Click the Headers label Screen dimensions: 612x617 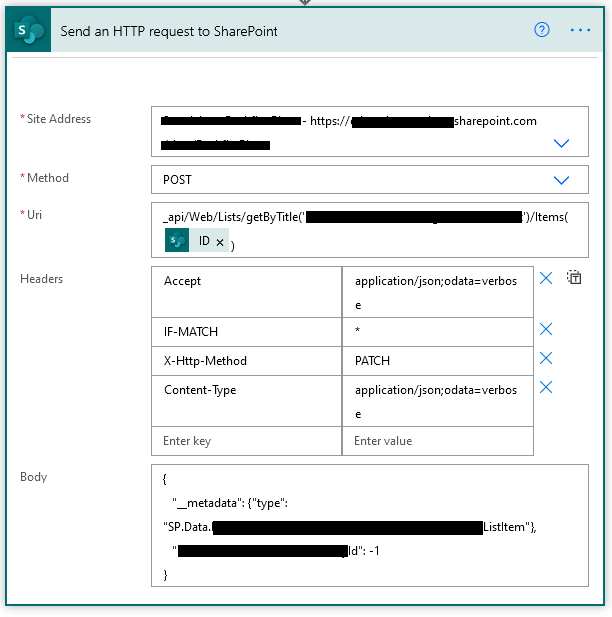pyautogui.click(x=42, y=279)
